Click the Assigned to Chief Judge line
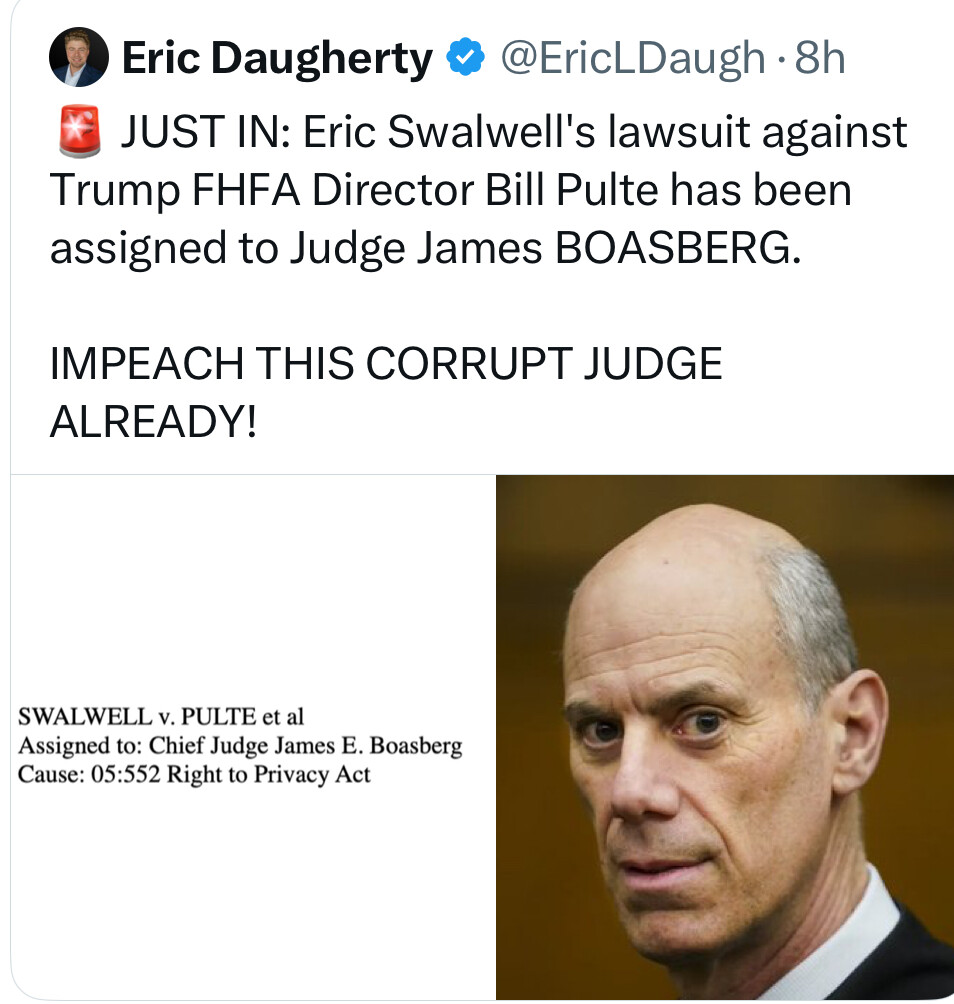 pos(240,745)
